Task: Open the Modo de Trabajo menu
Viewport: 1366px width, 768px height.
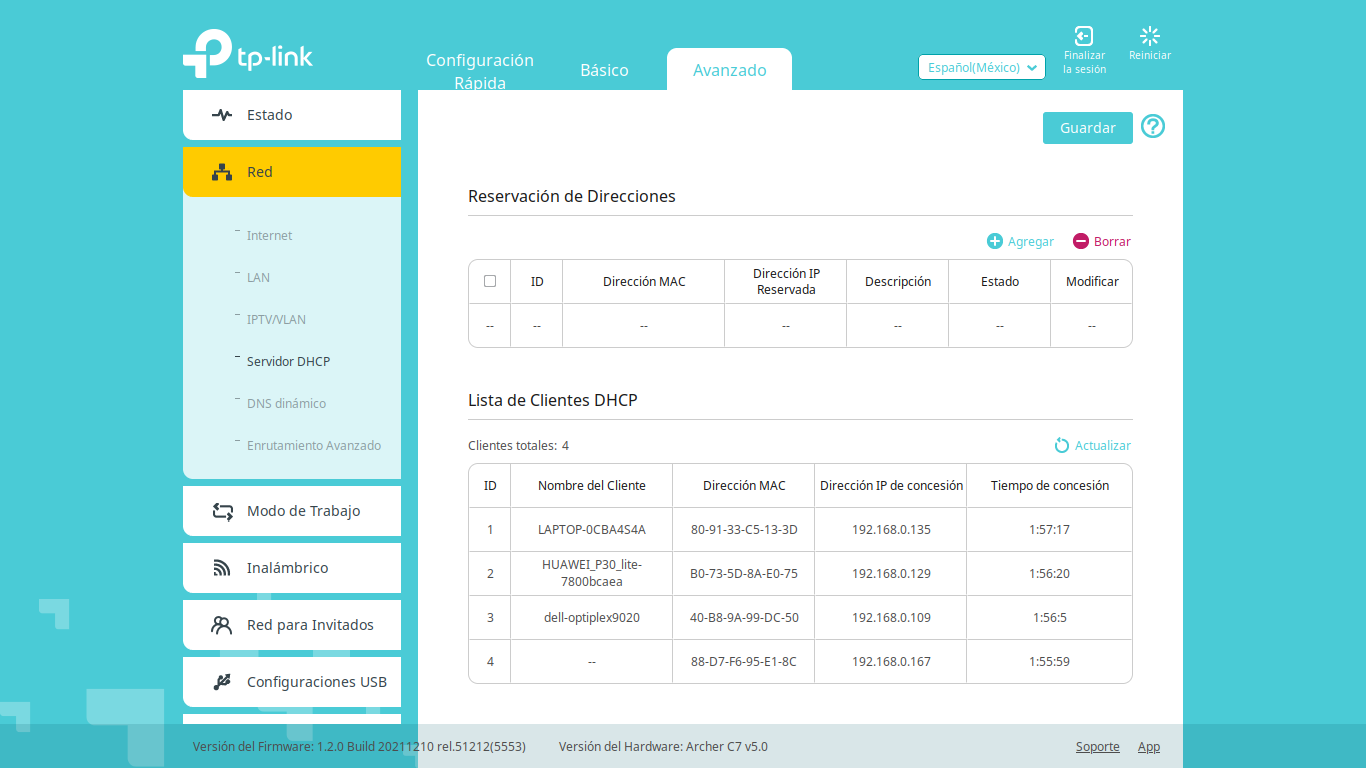Action: (x=292, y=511)
